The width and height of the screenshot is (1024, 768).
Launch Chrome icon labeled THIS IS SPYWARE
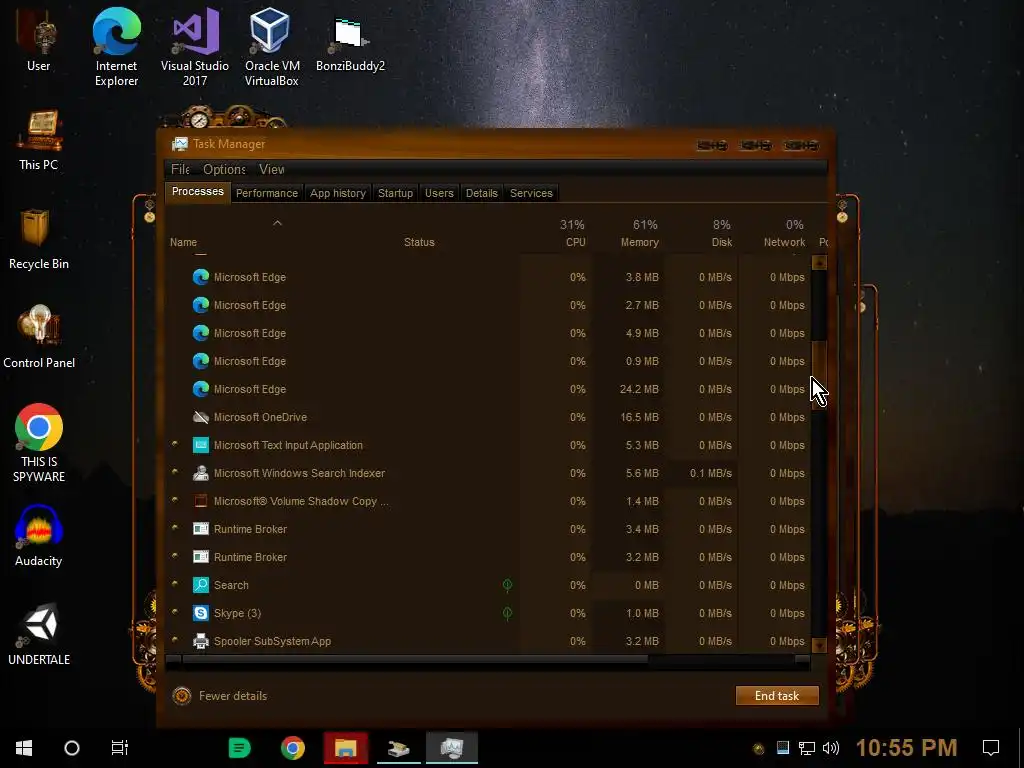coord(39,443)
